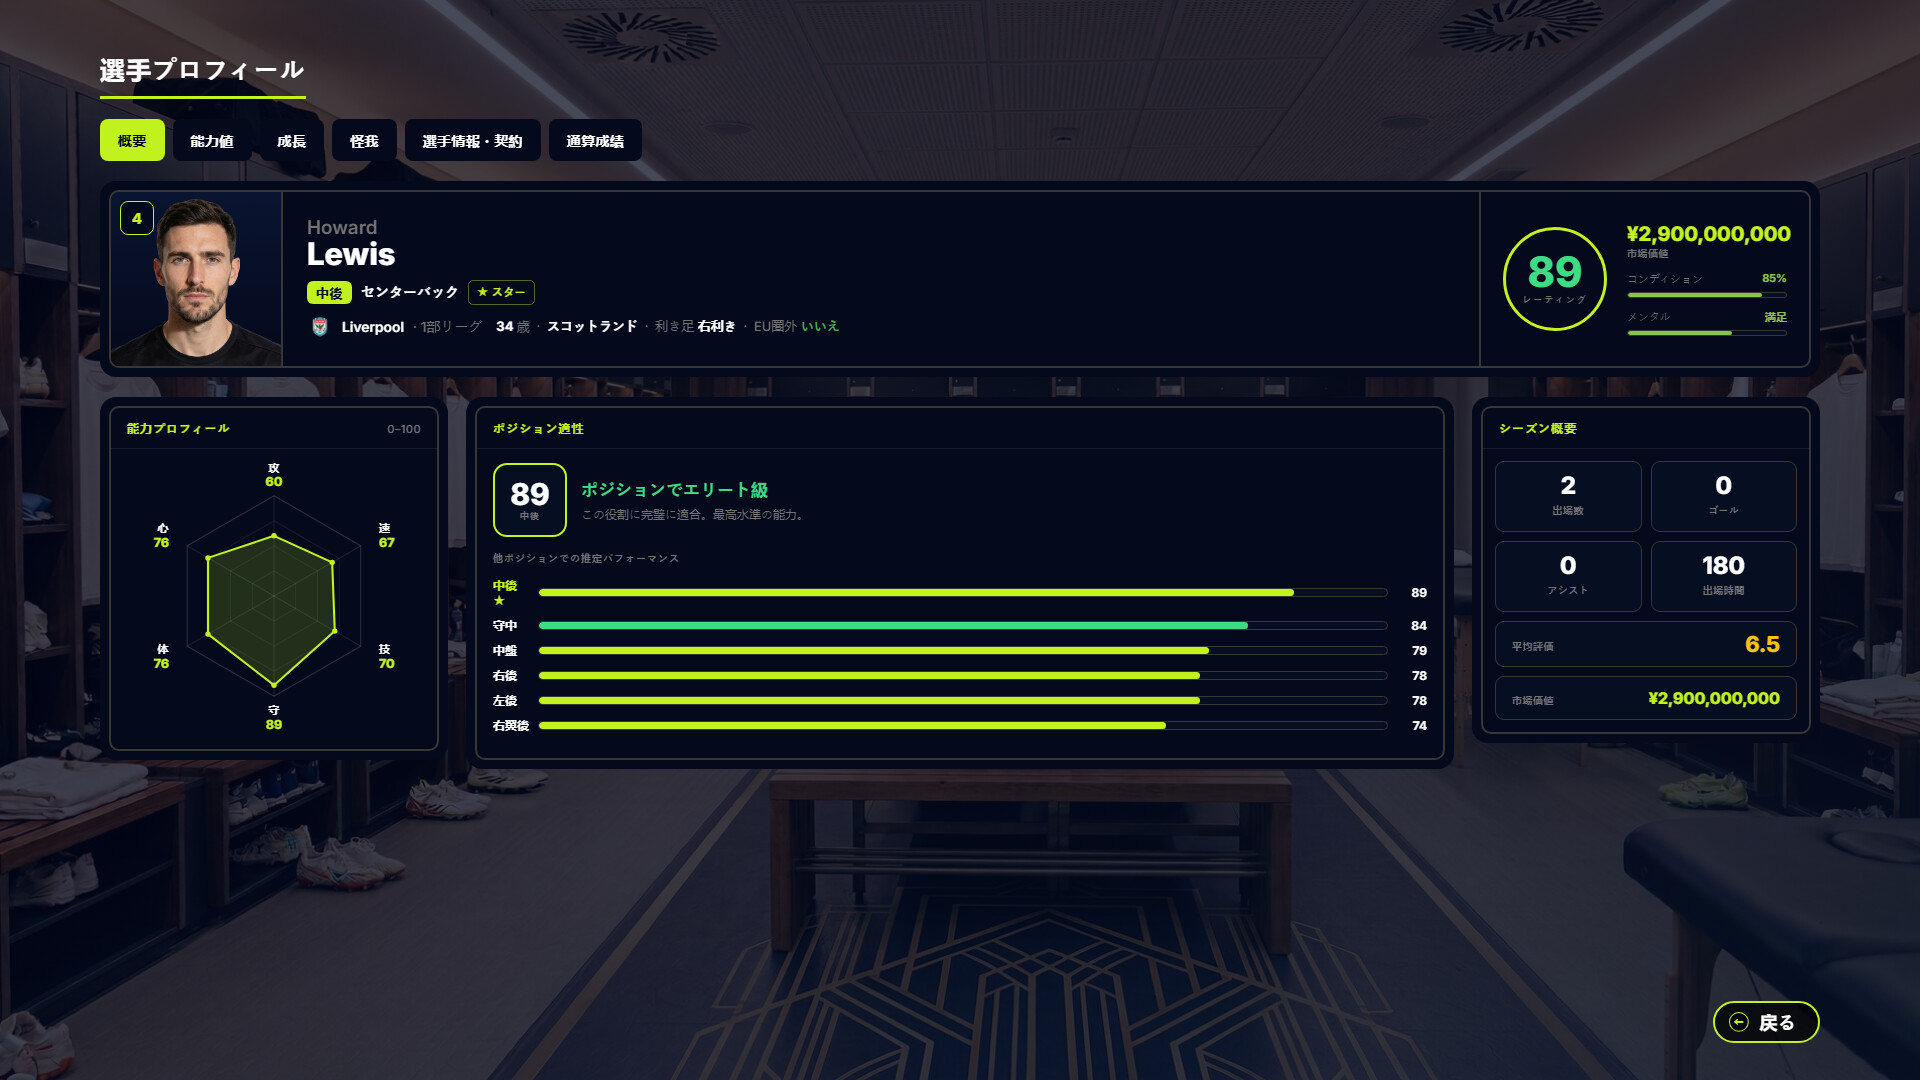The height and width of the screenshot is (1080, 1920).
Task: Select the 概要 tab
Action: coord(132,141)
